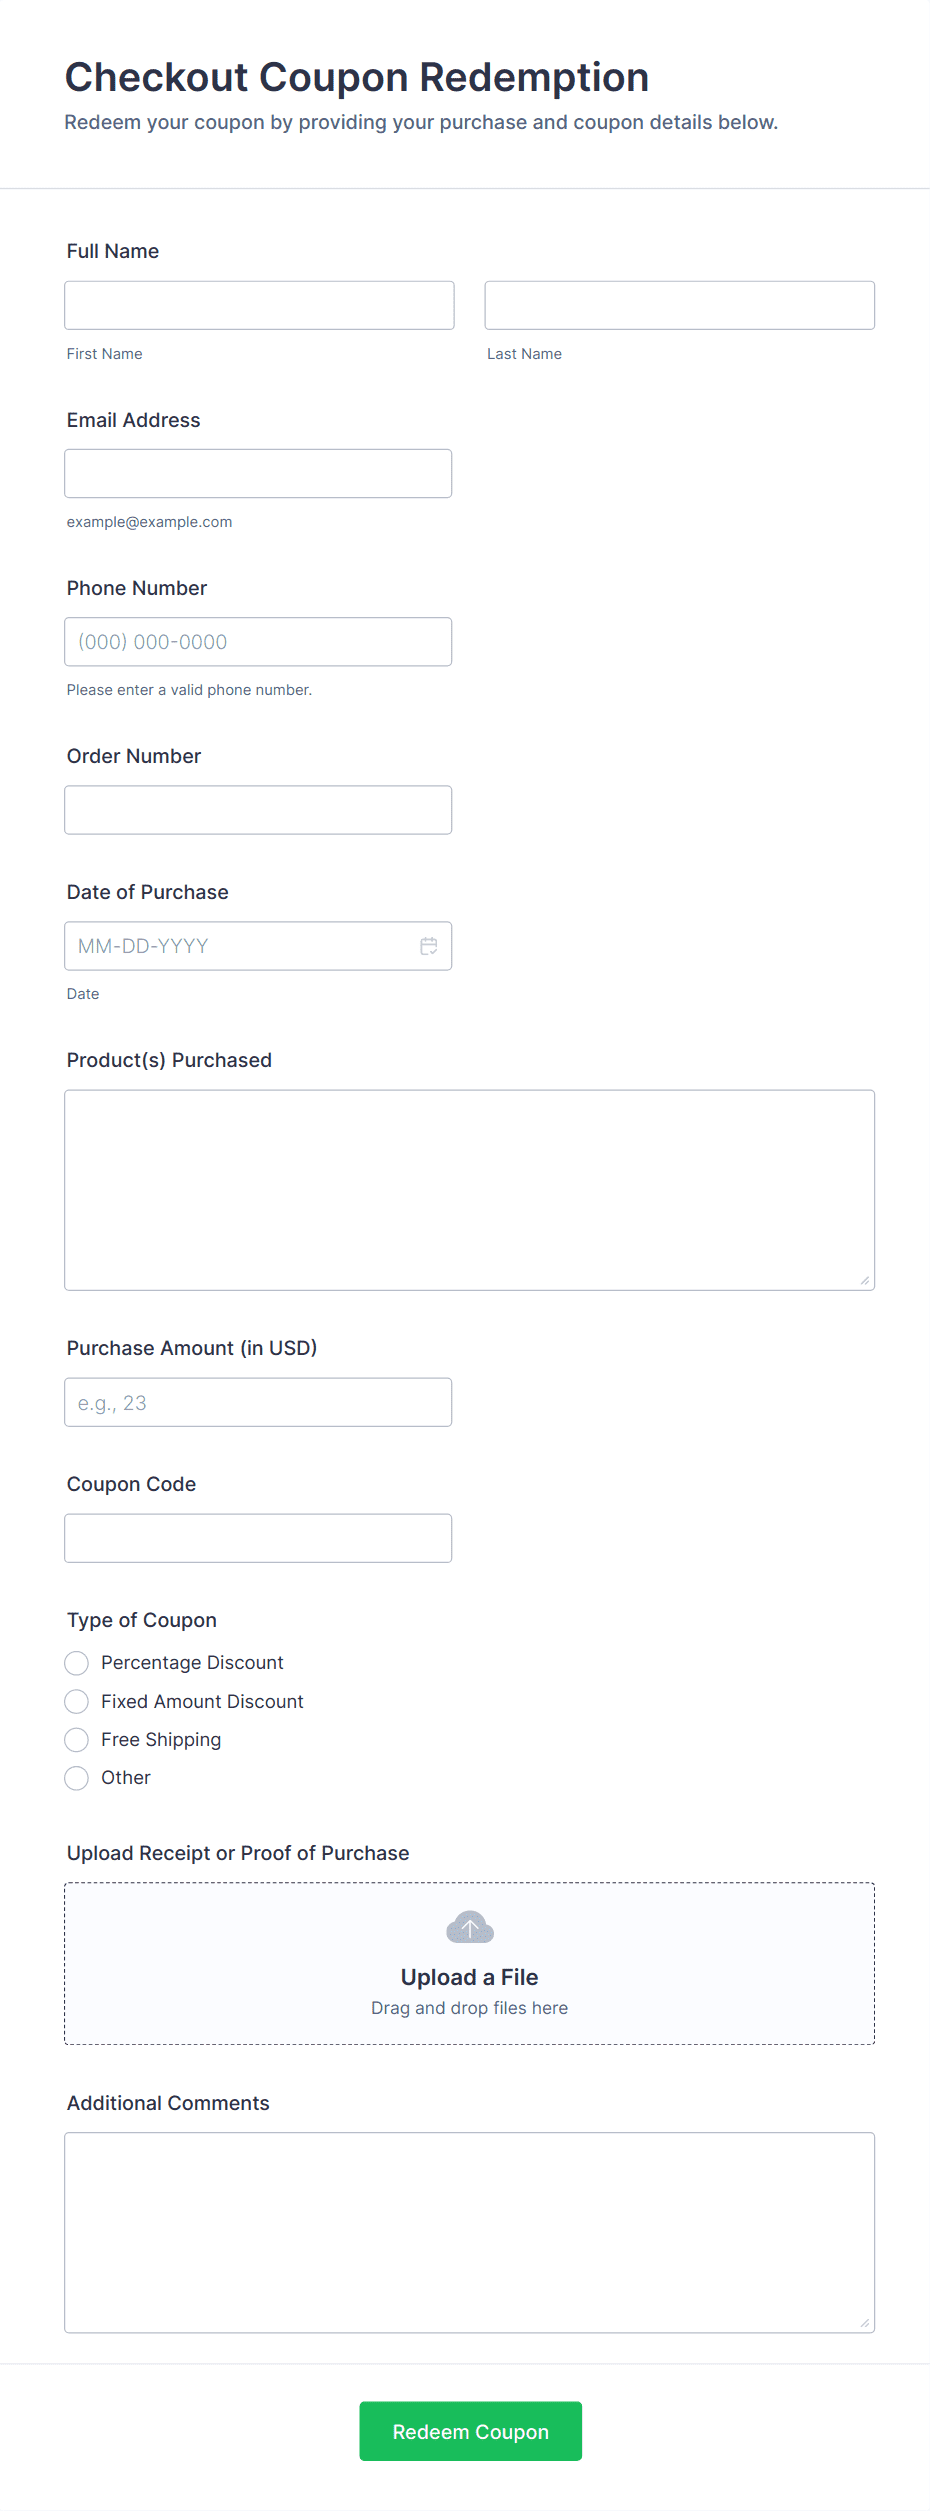
Task: Click the Phone Number input
Action: [x=258, y=642]
